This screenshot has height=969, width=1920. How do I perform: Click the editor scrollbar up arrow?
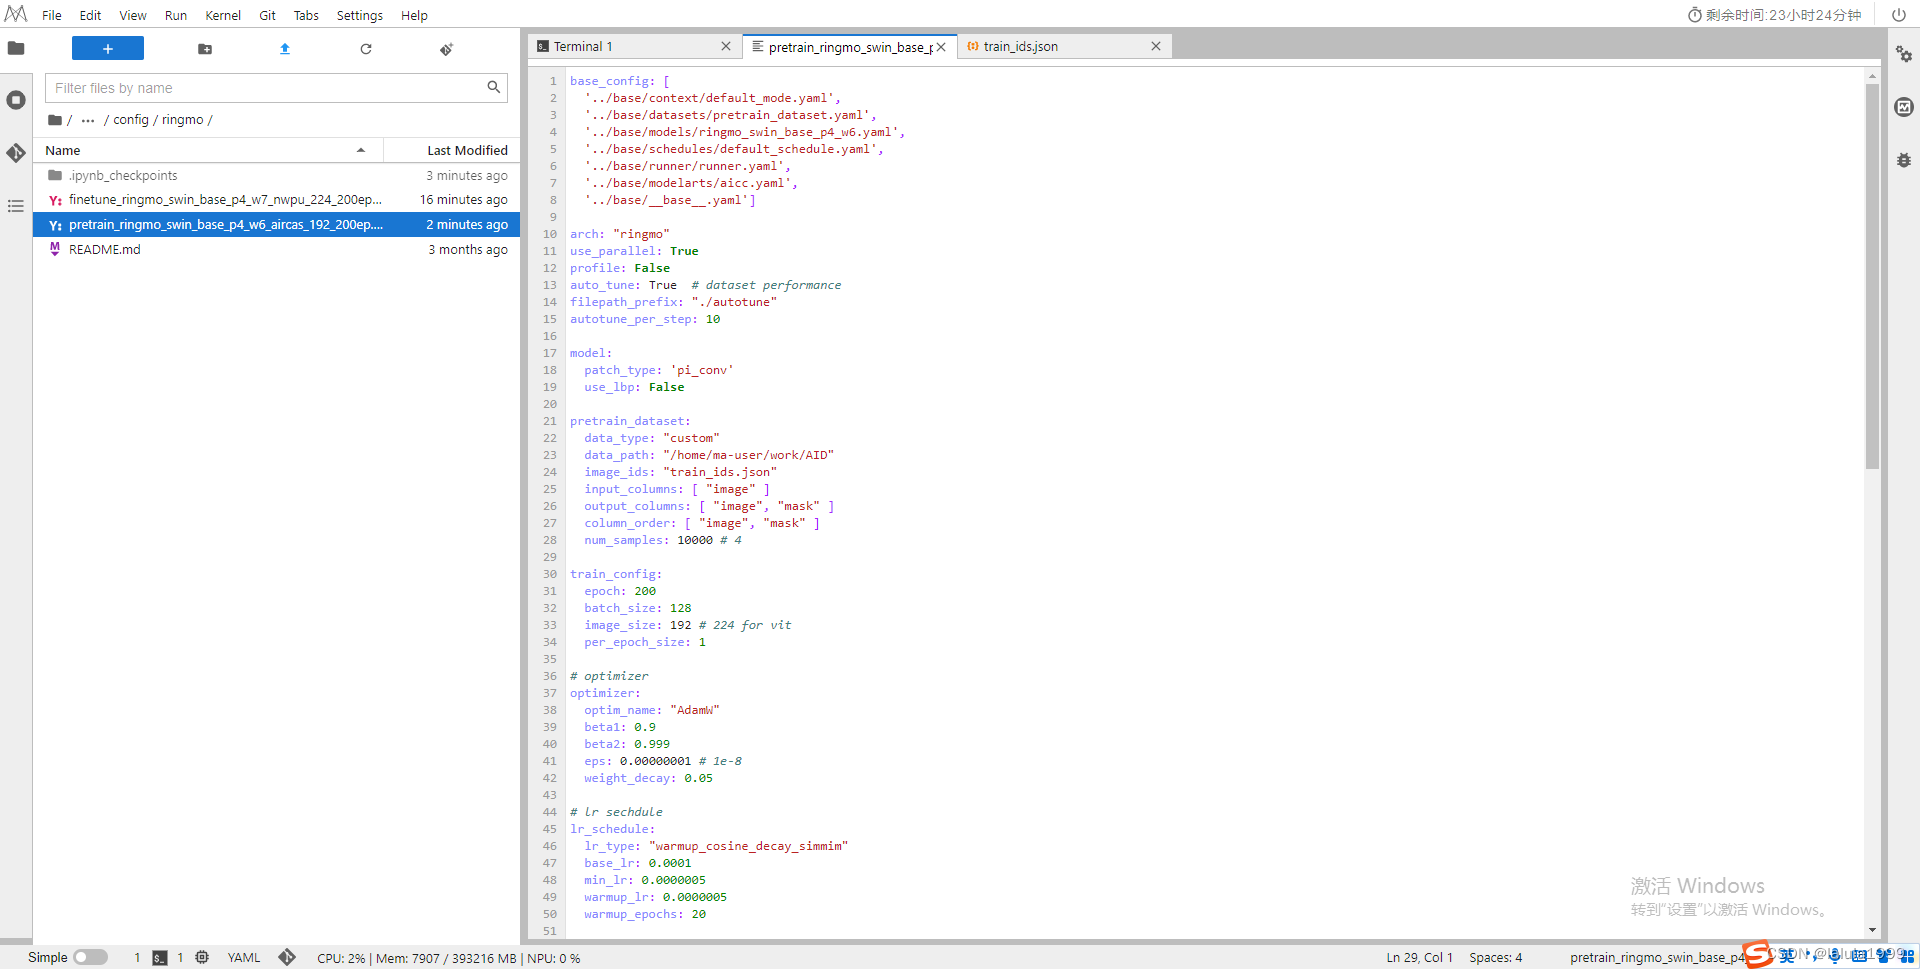coord(1872,76)
